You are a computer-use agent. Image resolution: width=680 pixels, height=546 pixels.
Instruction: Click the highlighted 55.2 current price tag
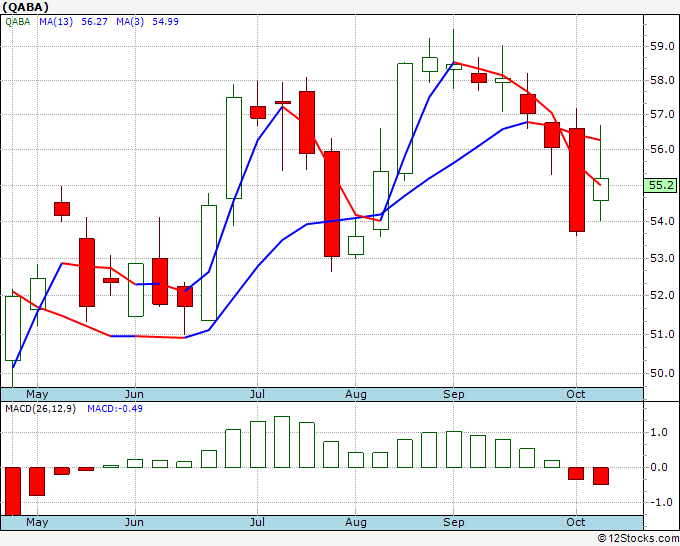(x=660, y=186)
